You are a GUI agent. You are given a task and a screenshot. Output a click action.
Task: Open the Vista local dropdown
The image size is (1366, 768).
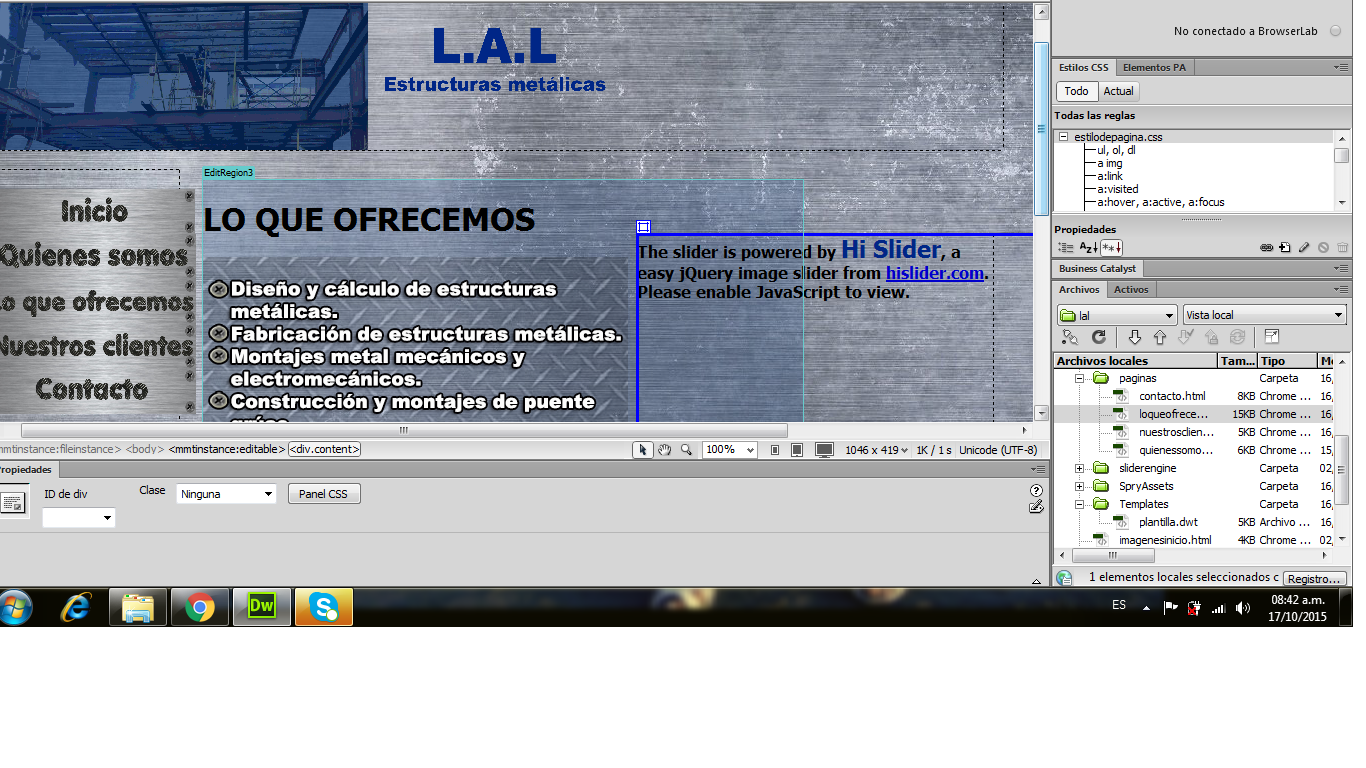[x=1264, y=315]
